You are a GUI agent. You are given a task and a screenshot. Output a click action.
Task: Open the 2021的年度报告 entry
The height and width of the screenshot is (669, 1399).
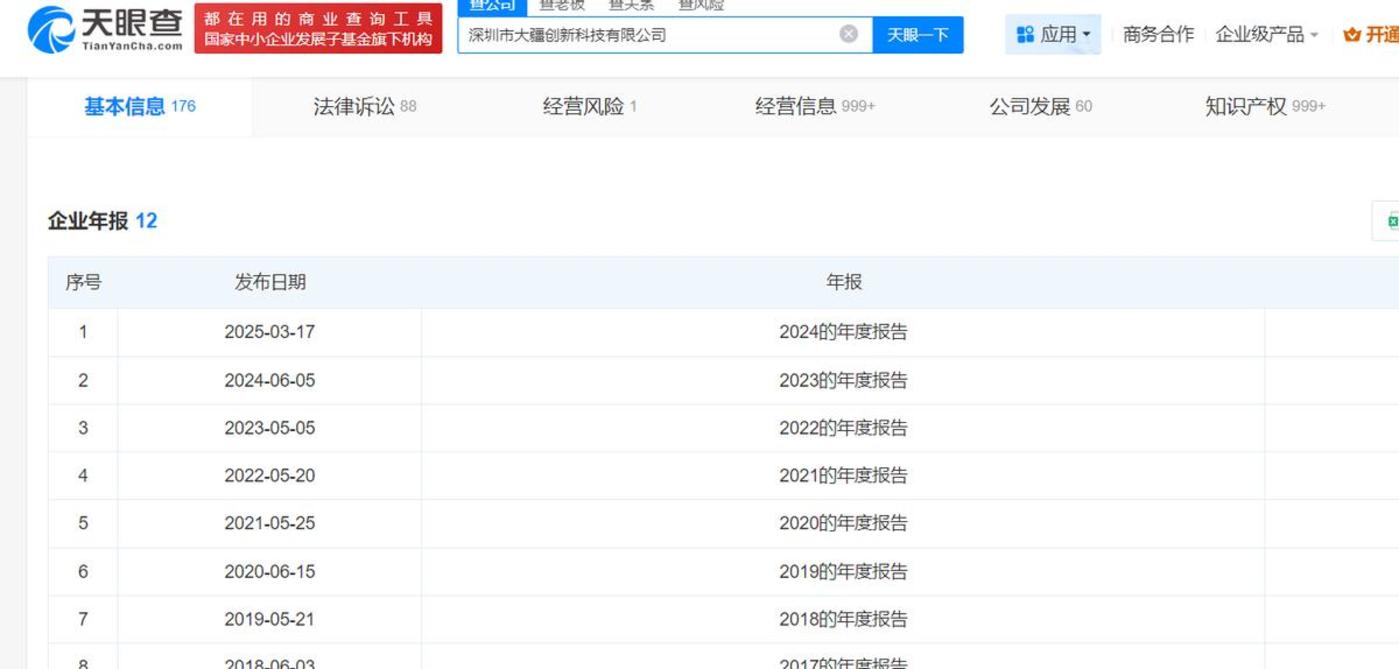843,476
